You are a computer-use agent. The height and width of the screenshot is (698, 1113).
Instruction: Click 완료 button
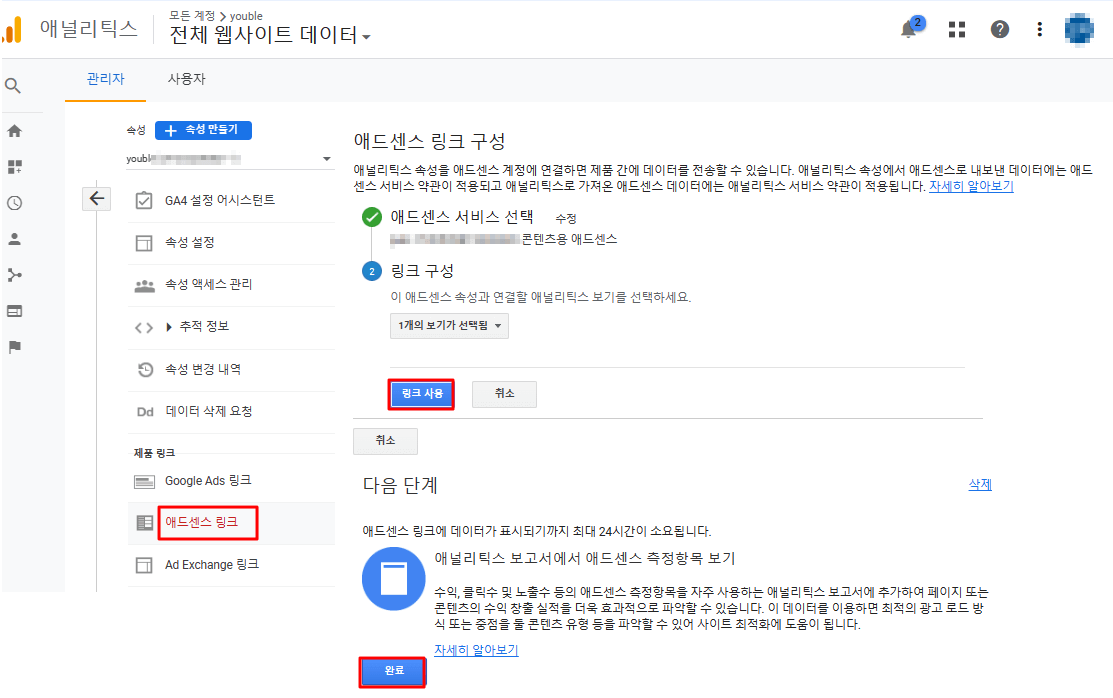pyautogui.click(x=393, y=671)
